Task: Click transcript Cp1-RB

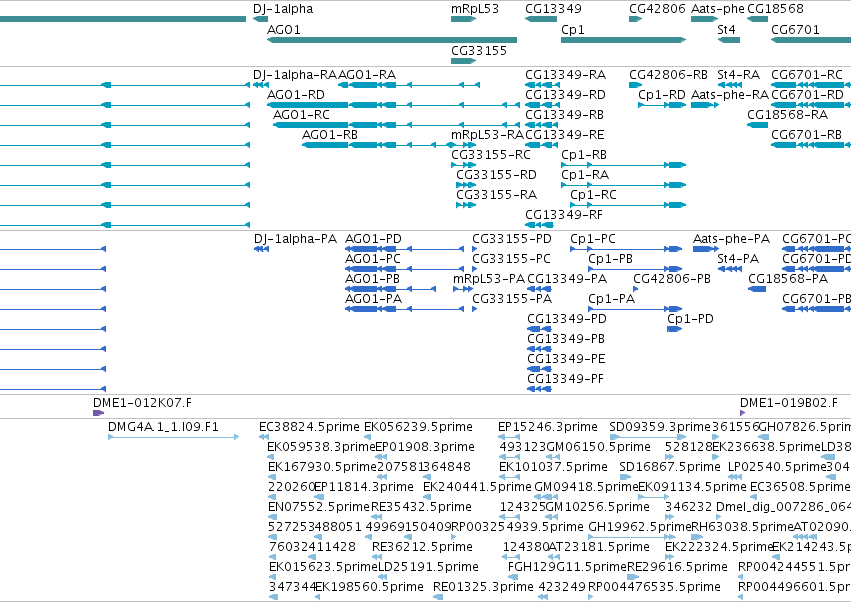Action: tap(624, 165)
